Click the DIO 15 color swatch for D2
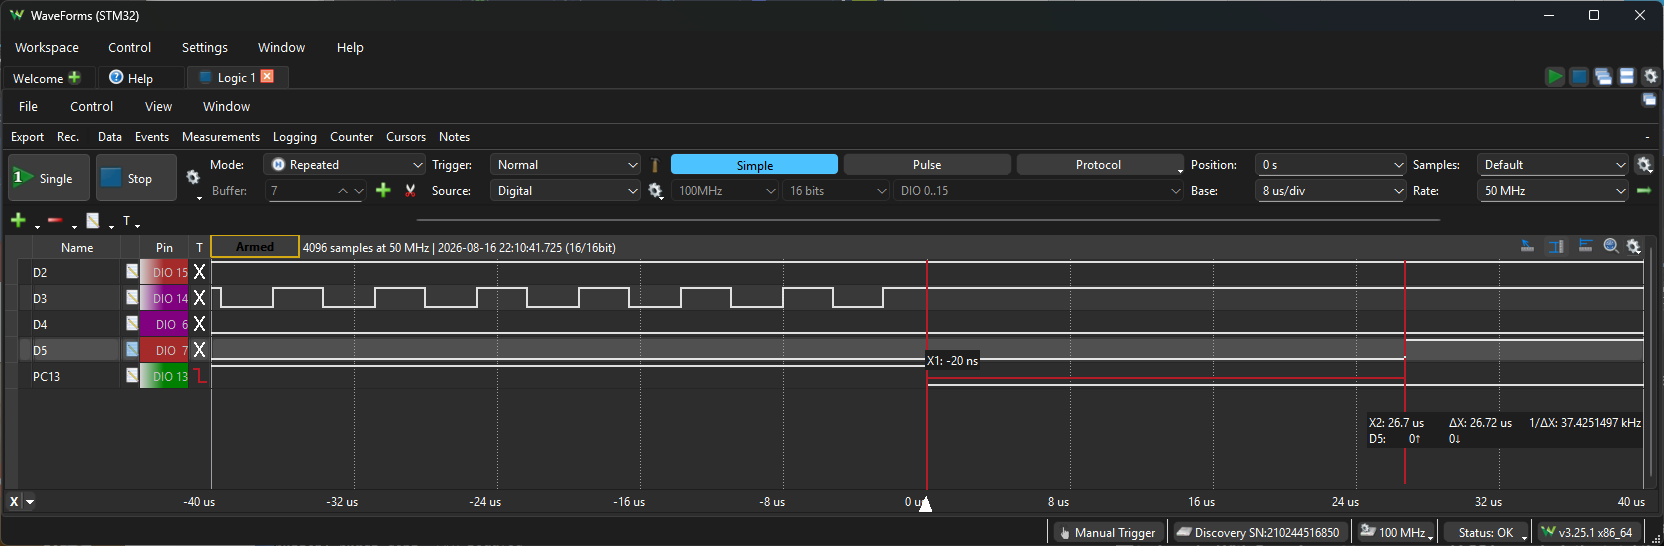 coord(164,272)
